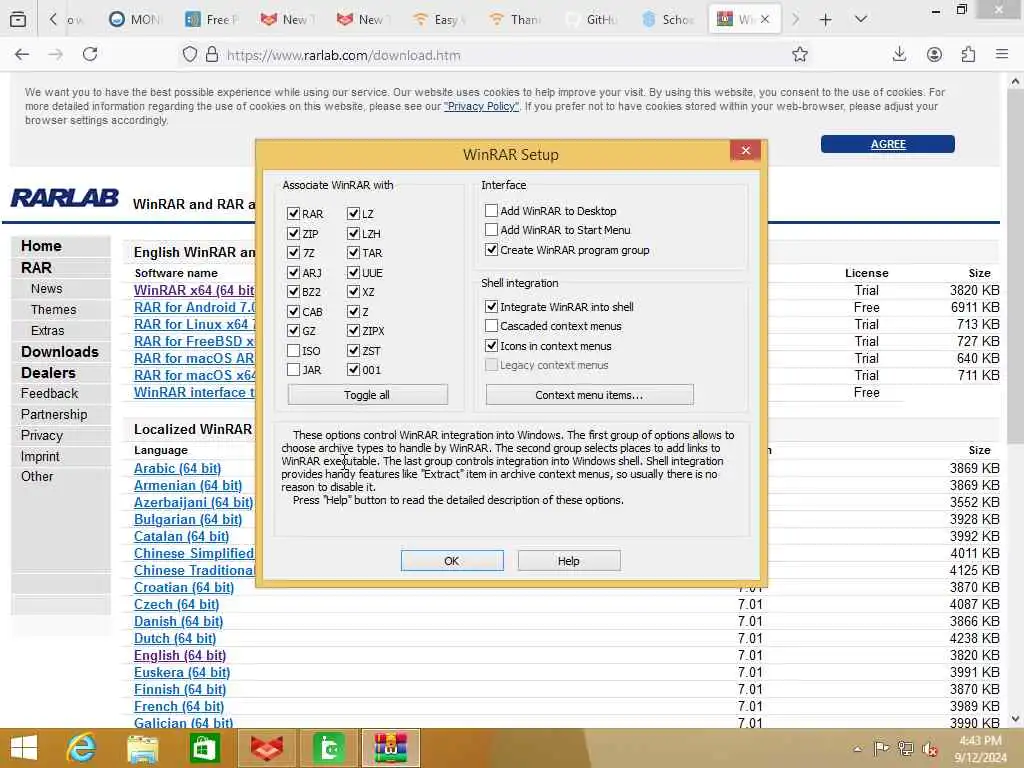Open the Windows Start button
Viewport: 1024px width, 768px height.
[x=24, y=748]
